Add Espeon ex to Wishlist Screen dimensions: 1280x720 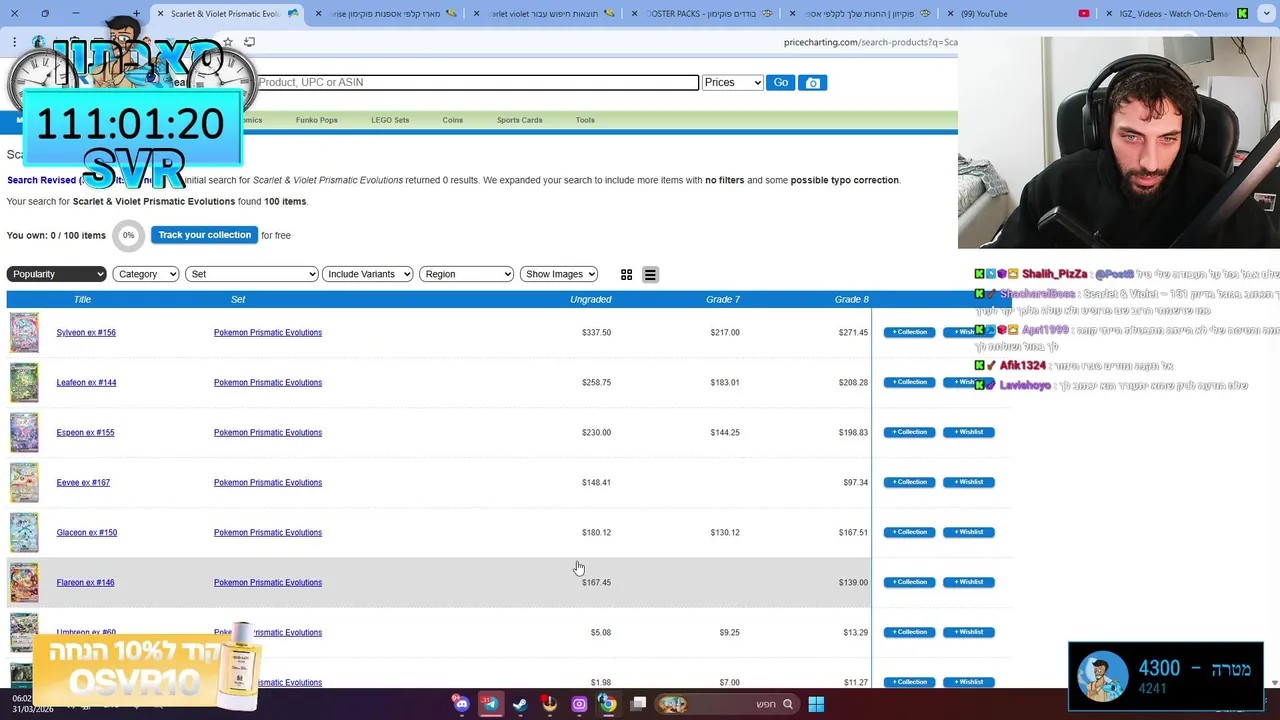968,432
